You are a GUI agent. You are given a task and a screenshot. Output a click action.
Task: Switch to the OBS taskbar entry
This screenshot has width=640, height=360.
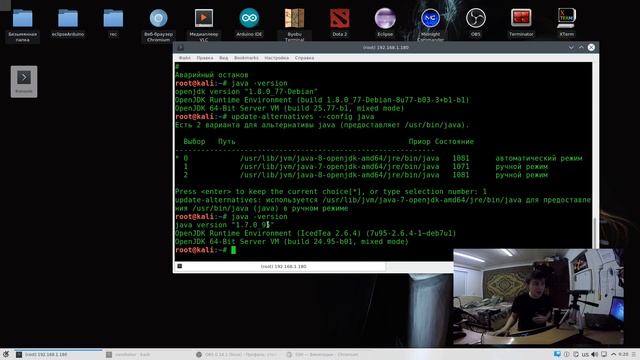pos(239,354)
